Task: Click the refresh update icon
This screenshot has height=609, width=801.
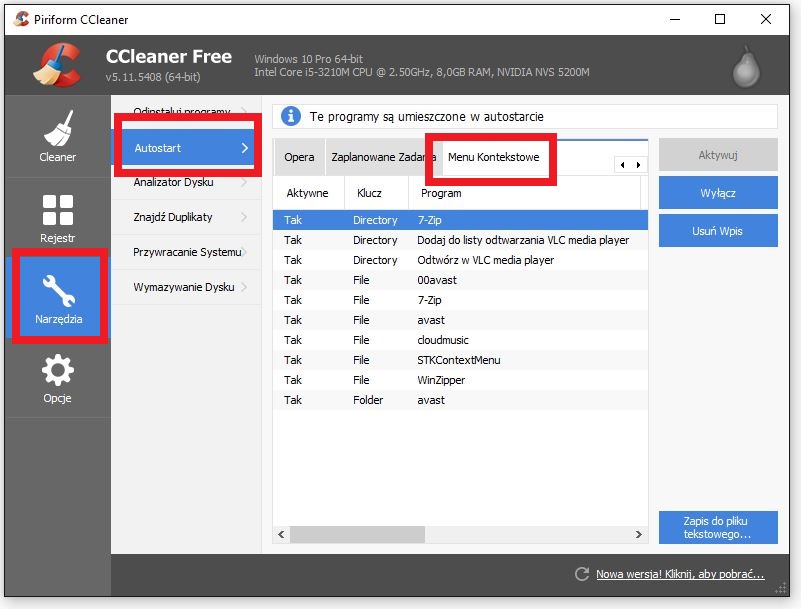Action: tap(582, 574)
